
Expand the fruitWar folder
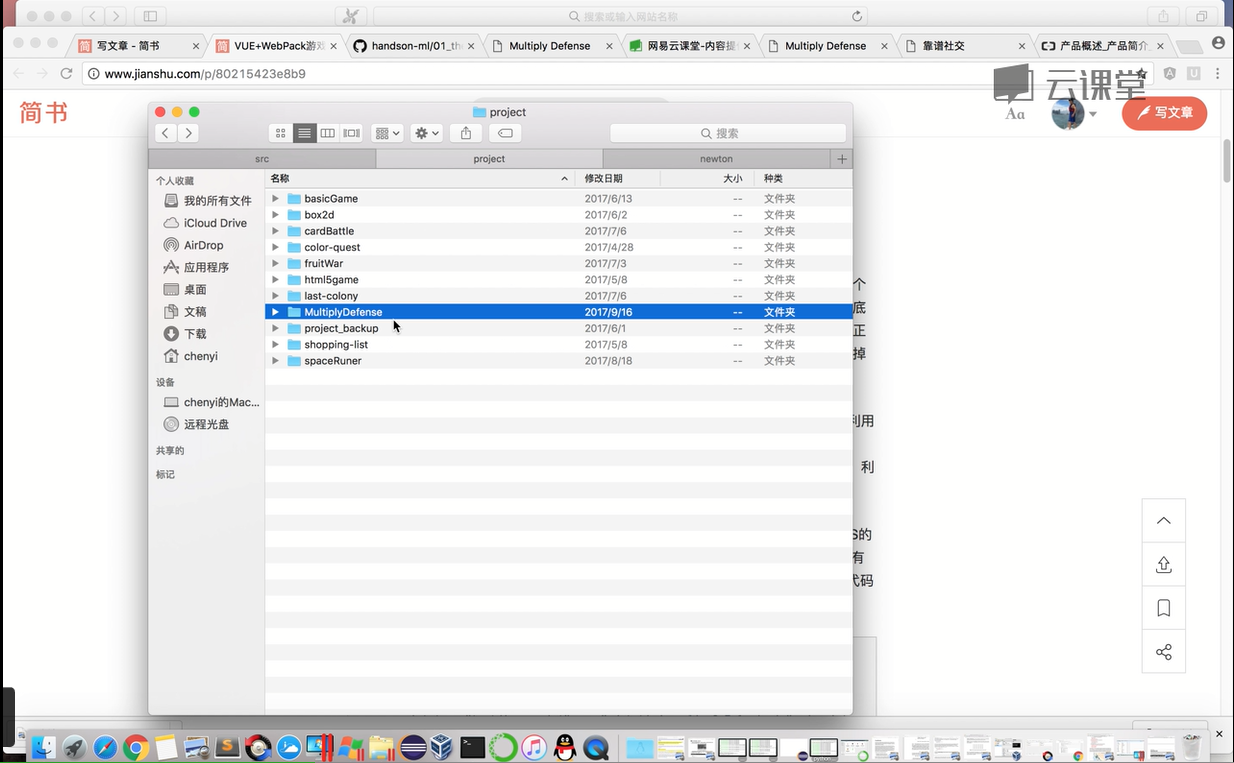275,264
